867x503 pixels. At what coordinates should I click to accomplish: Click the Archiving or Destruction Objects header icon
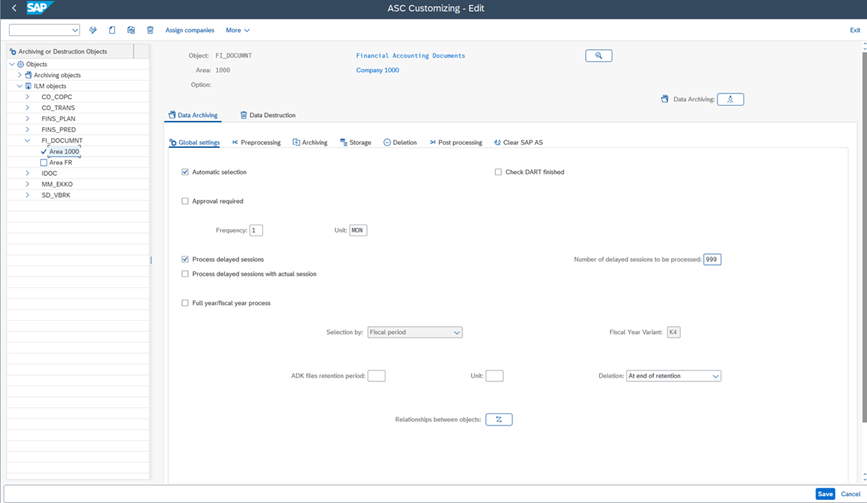click(13, 51)
